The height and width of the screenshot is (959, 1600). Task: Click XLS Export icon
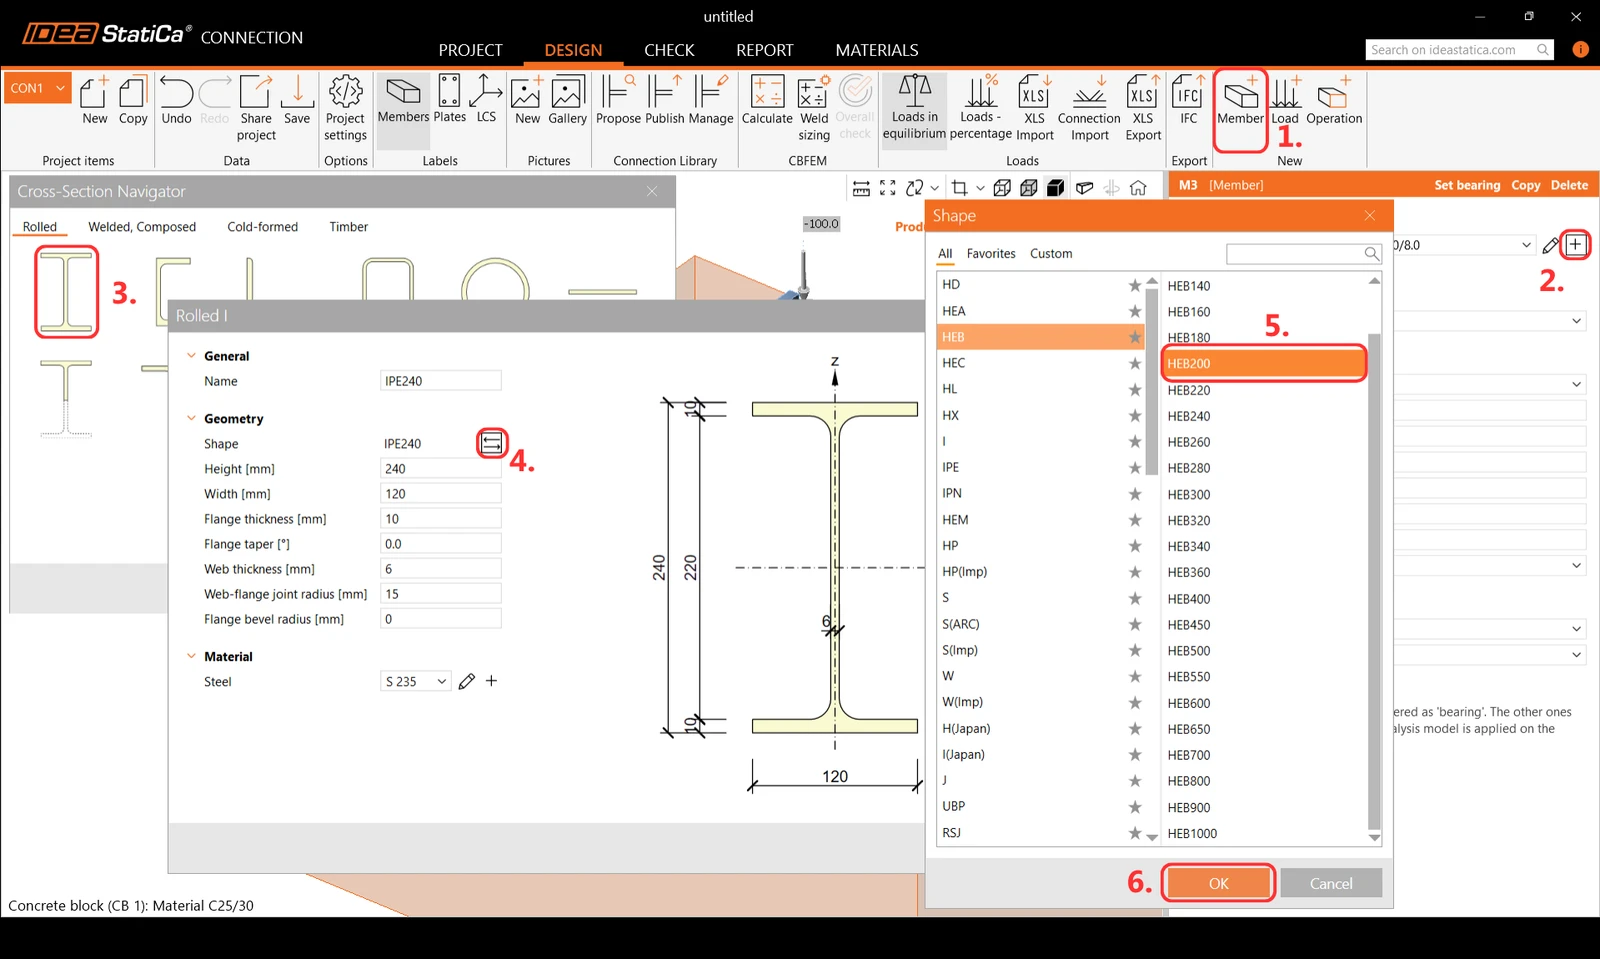(1143, 108)
